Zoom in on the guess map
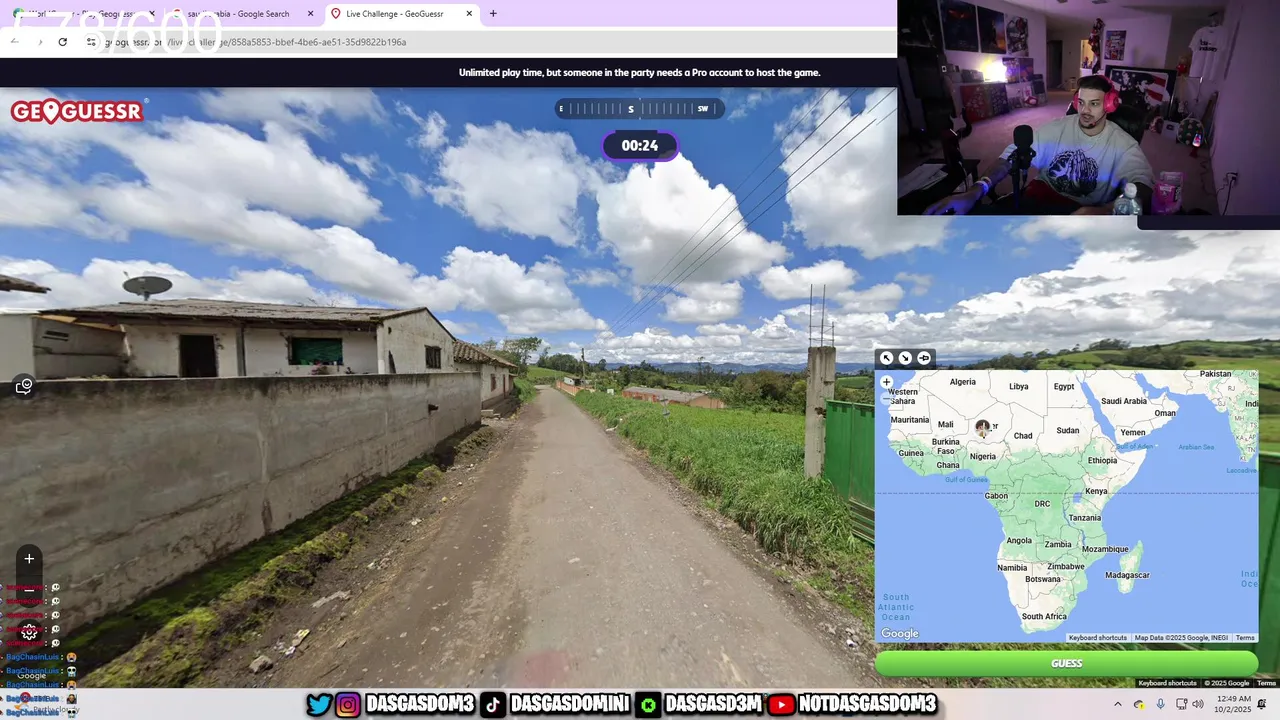The image size is (1280, 720). [x=886, y=382]
